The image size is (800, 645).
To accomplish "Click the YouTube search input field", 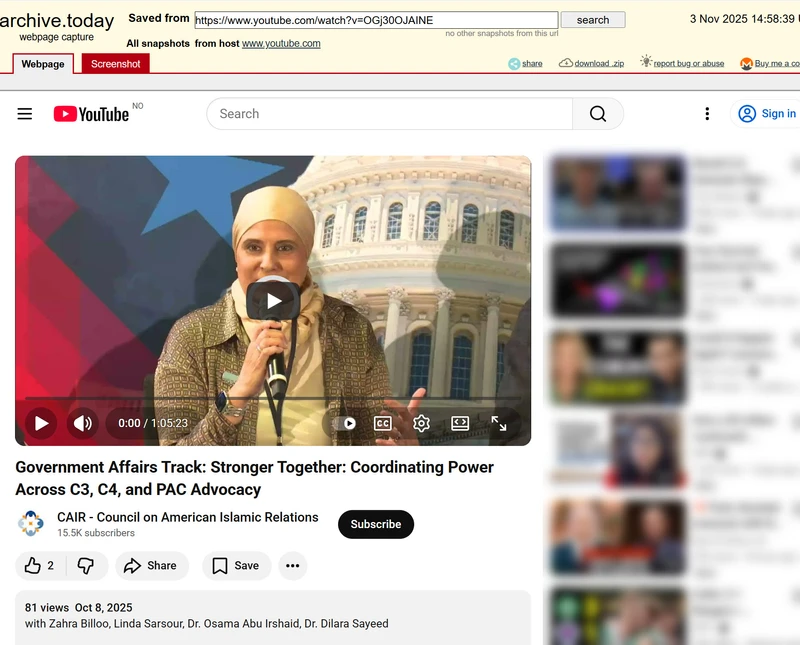I will click(x=390, y=114).
